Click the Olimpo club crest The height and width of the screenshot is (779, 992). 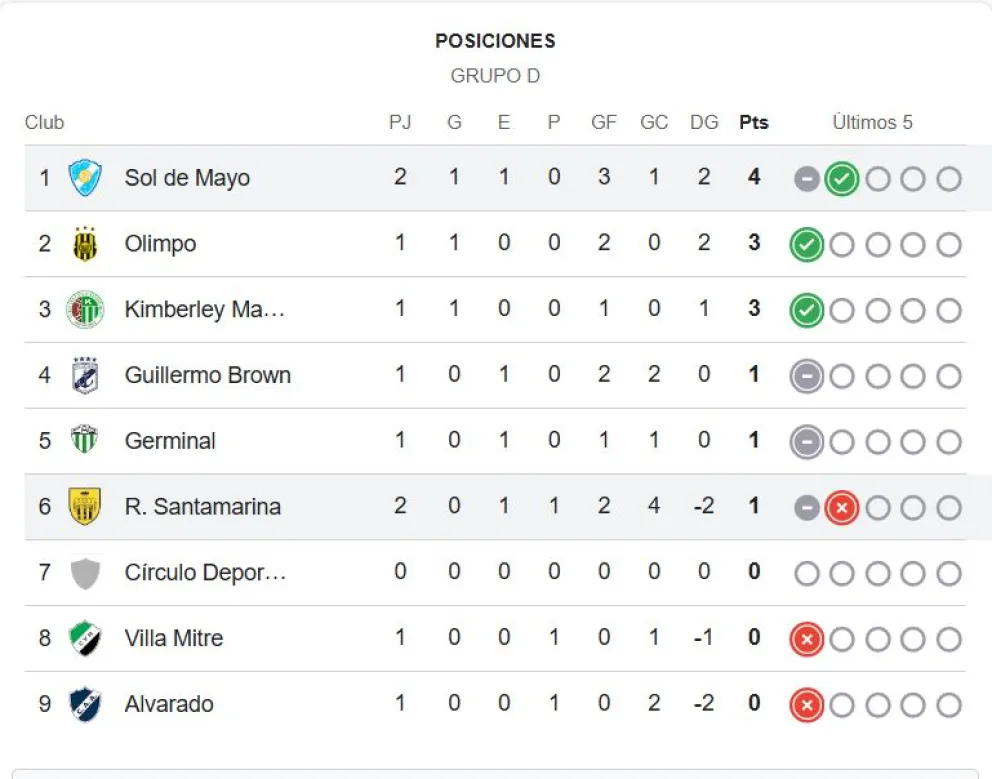click(85, 244)
